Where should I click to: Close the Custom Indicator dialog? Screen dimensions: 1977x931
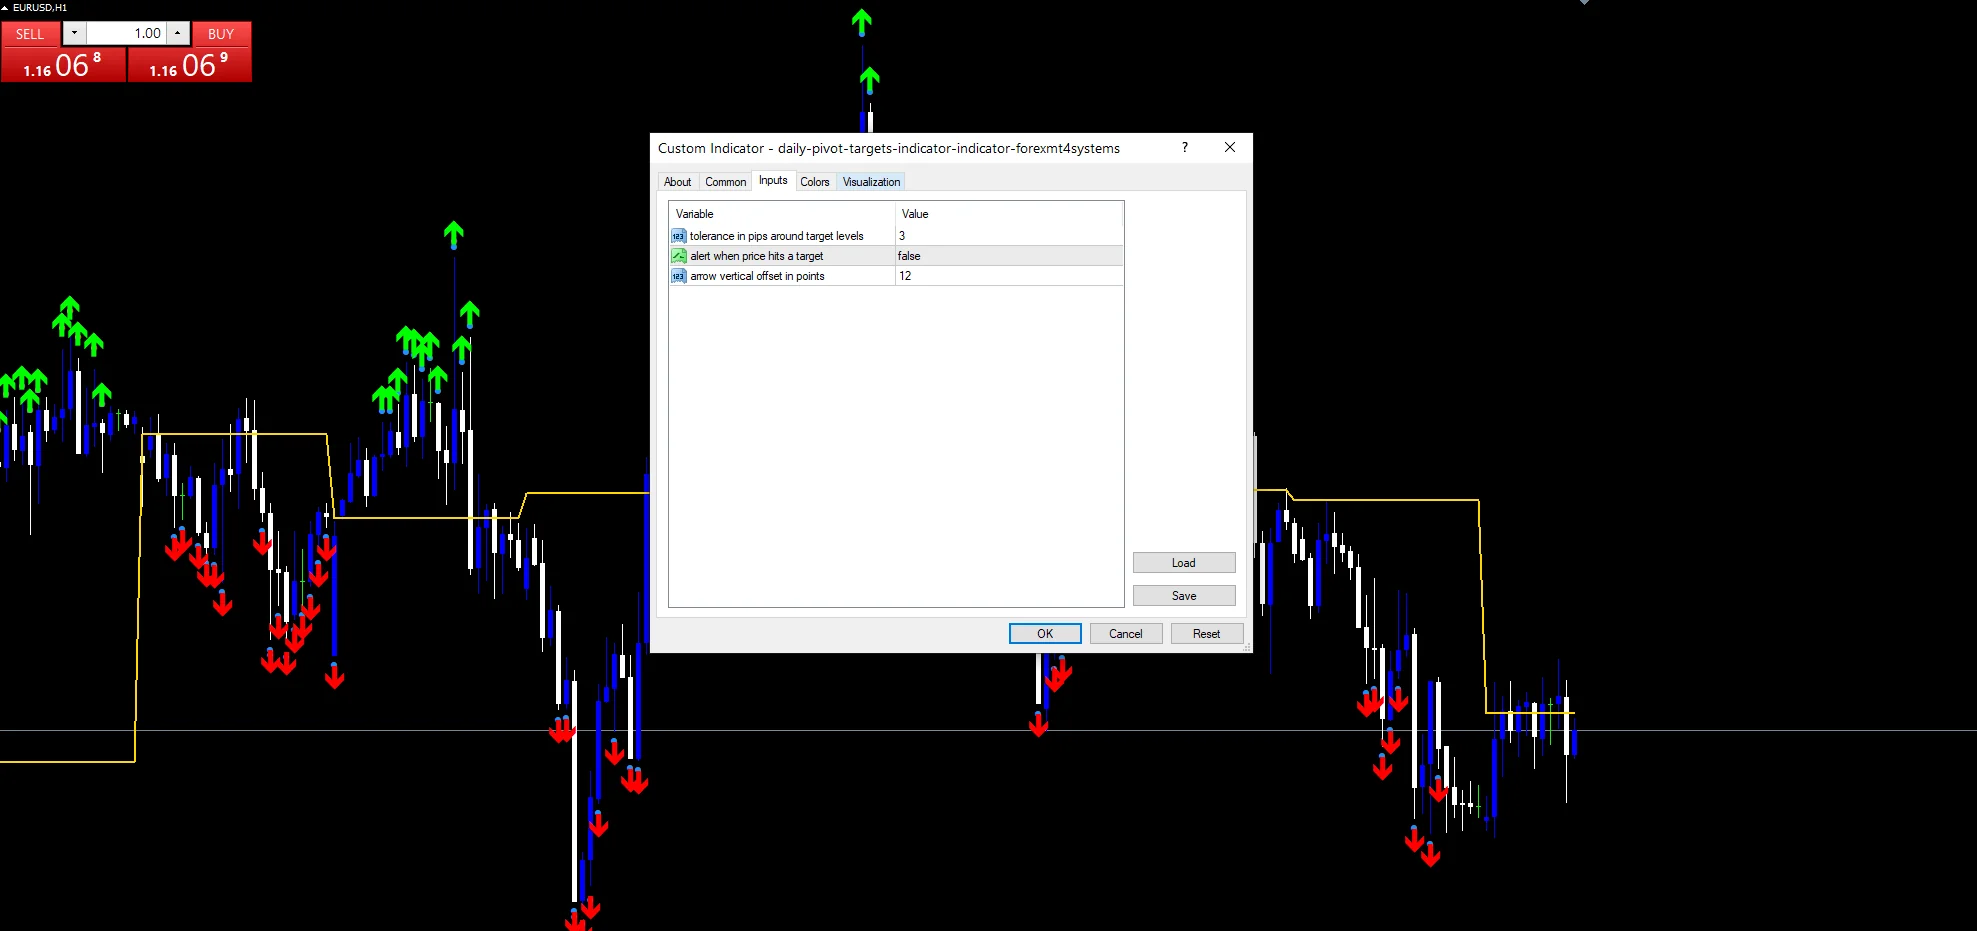(x=1230, y=147)
